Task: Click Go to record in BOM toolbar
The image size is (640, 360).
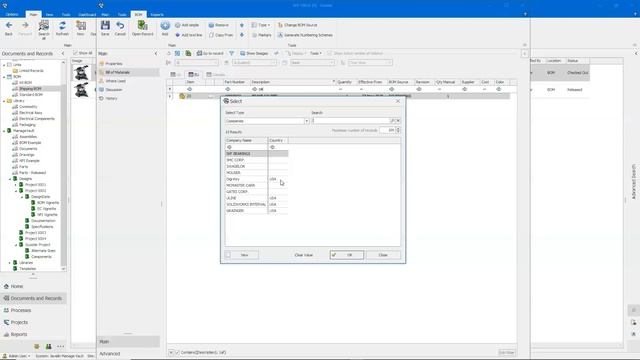Action: coord(210,53)
